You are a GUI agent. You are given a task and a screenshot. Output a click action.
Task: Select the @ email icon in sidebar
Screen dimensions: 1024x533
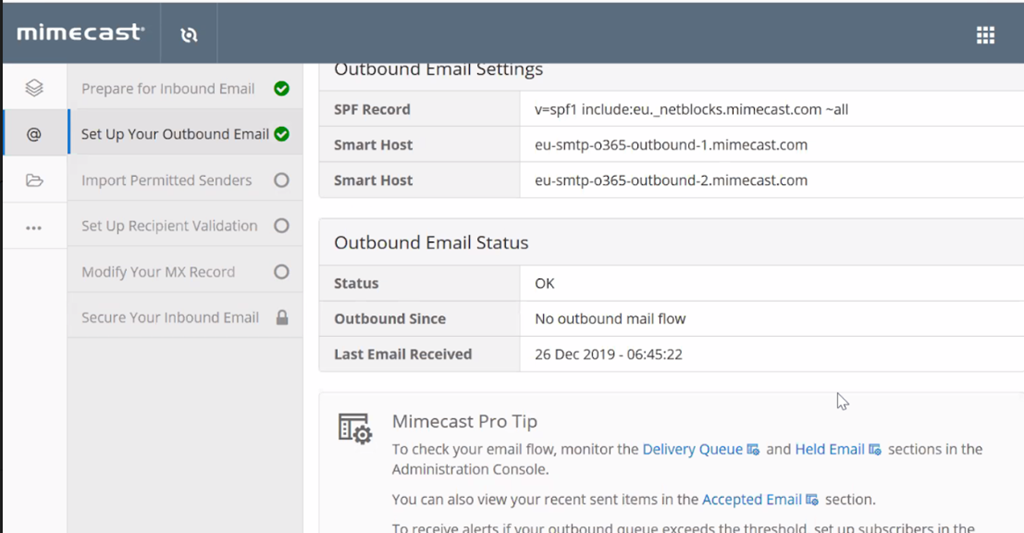[x=34, y=134]
